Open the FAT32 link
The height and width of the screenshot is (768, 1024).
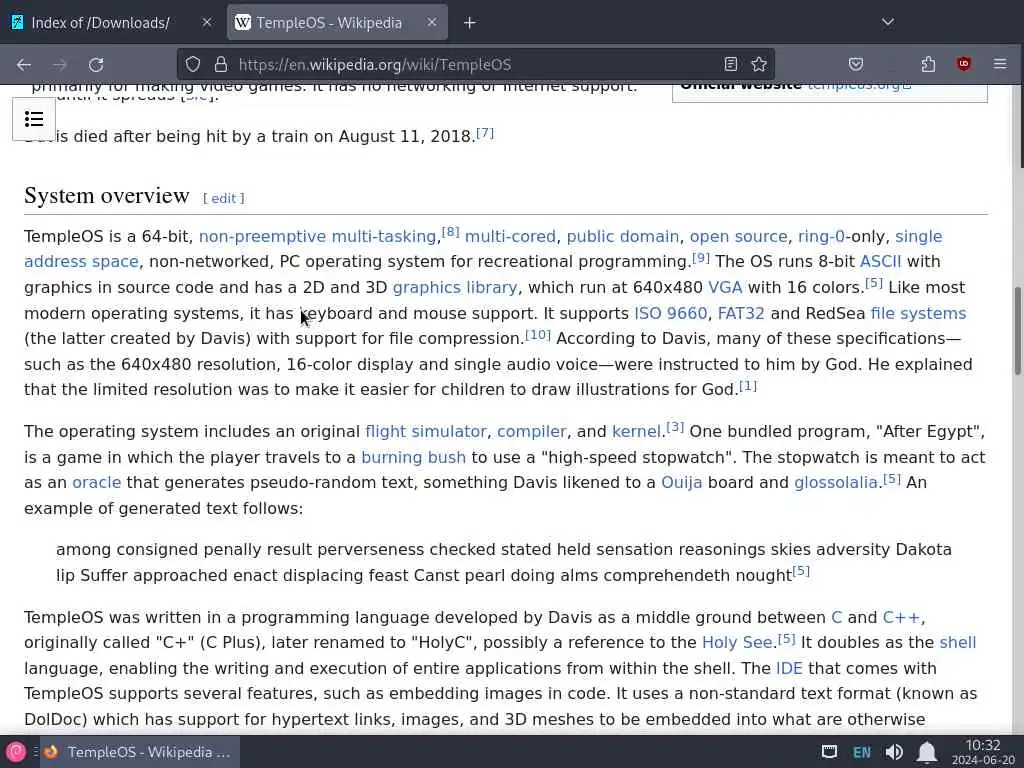pos(741,313)
